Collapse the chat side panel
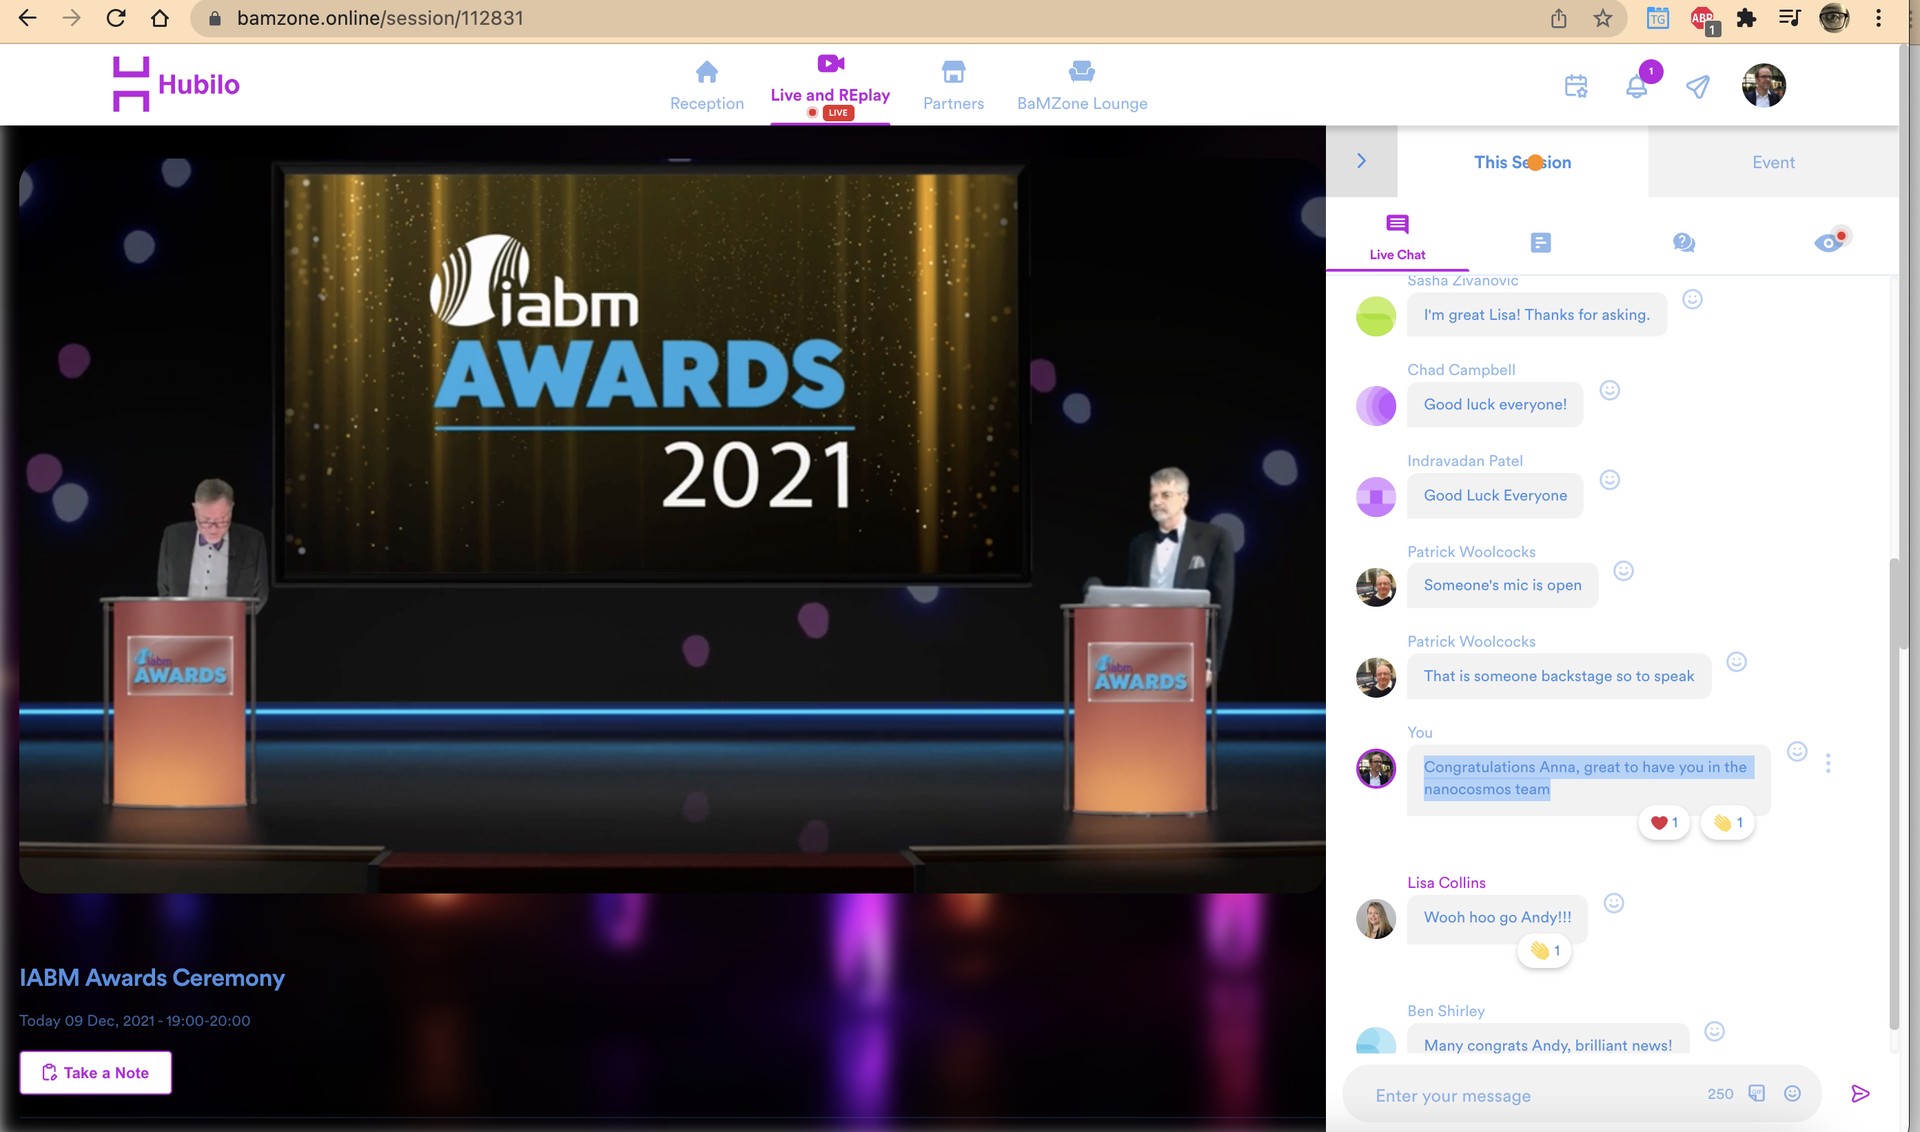 click(1361, 162)
